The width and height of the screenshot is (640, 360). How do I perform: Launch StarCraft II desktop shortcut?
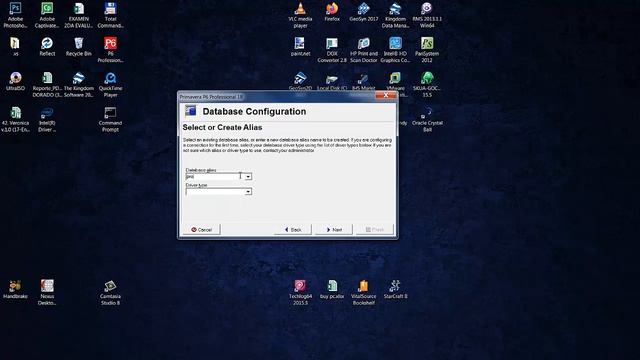[395, 289]
